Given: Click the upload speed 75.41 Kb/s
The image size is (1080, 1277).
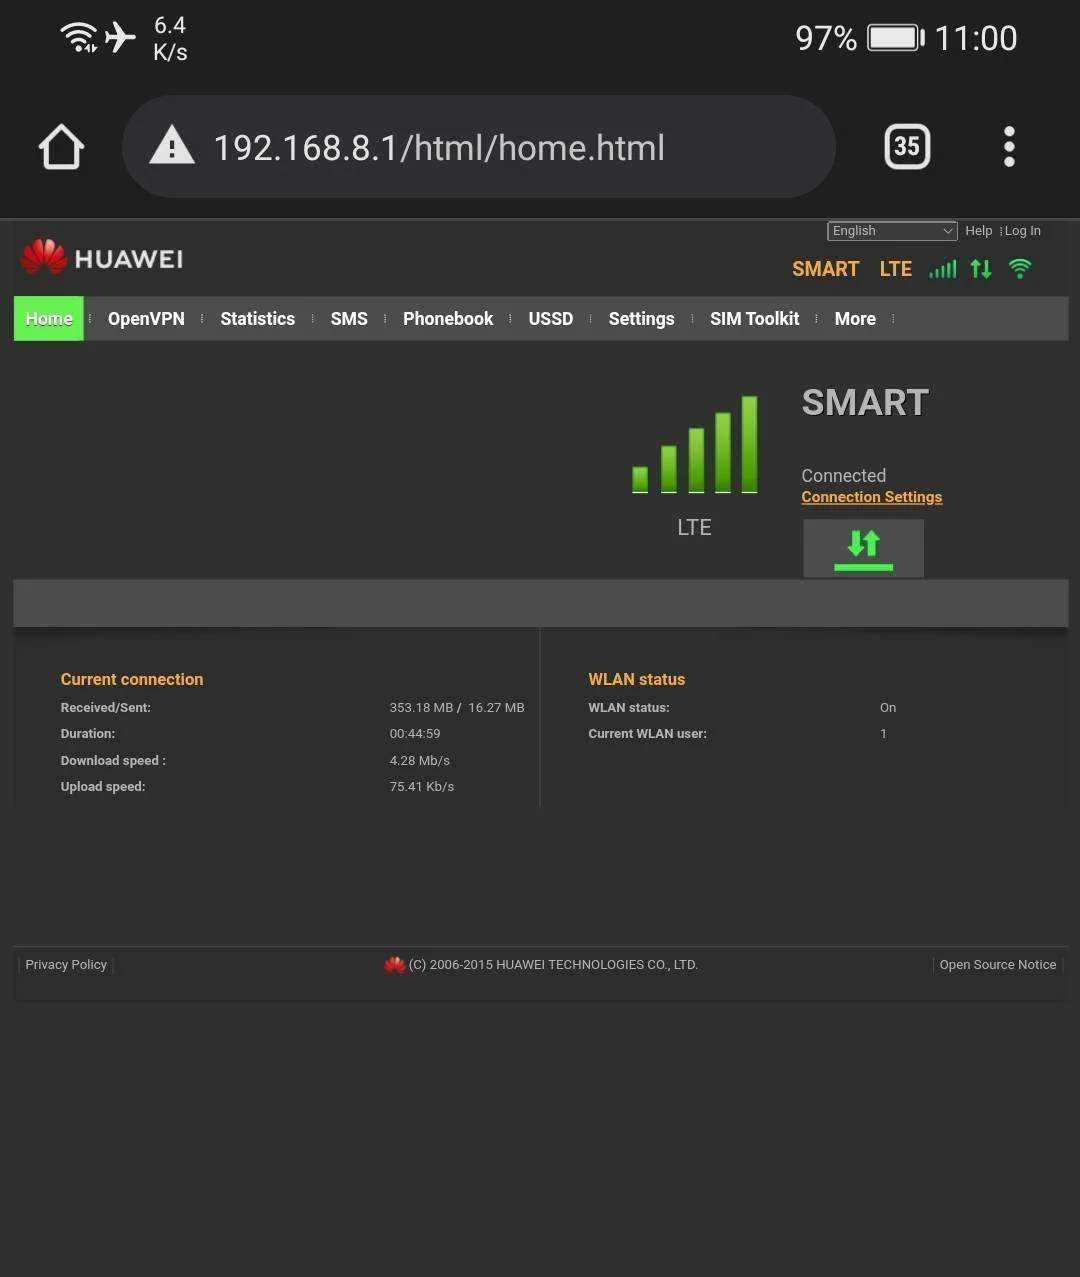Looking at the screenshot, I should click(x=422, y=786).
